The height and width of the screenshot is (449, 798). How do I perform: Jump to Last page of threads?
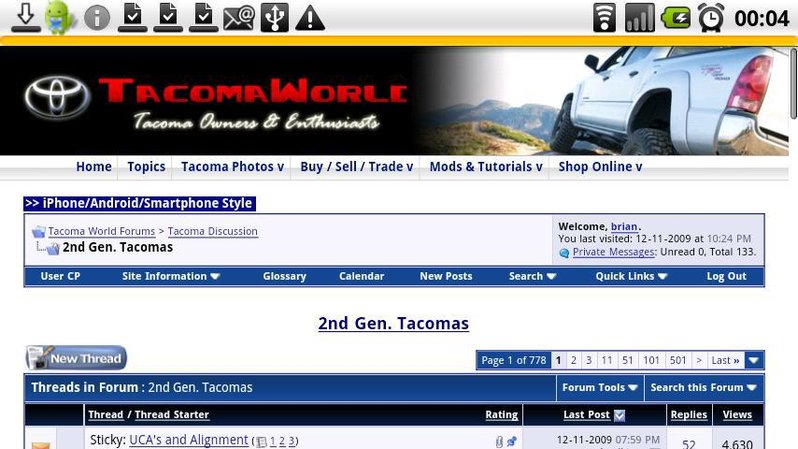[725, 360]
